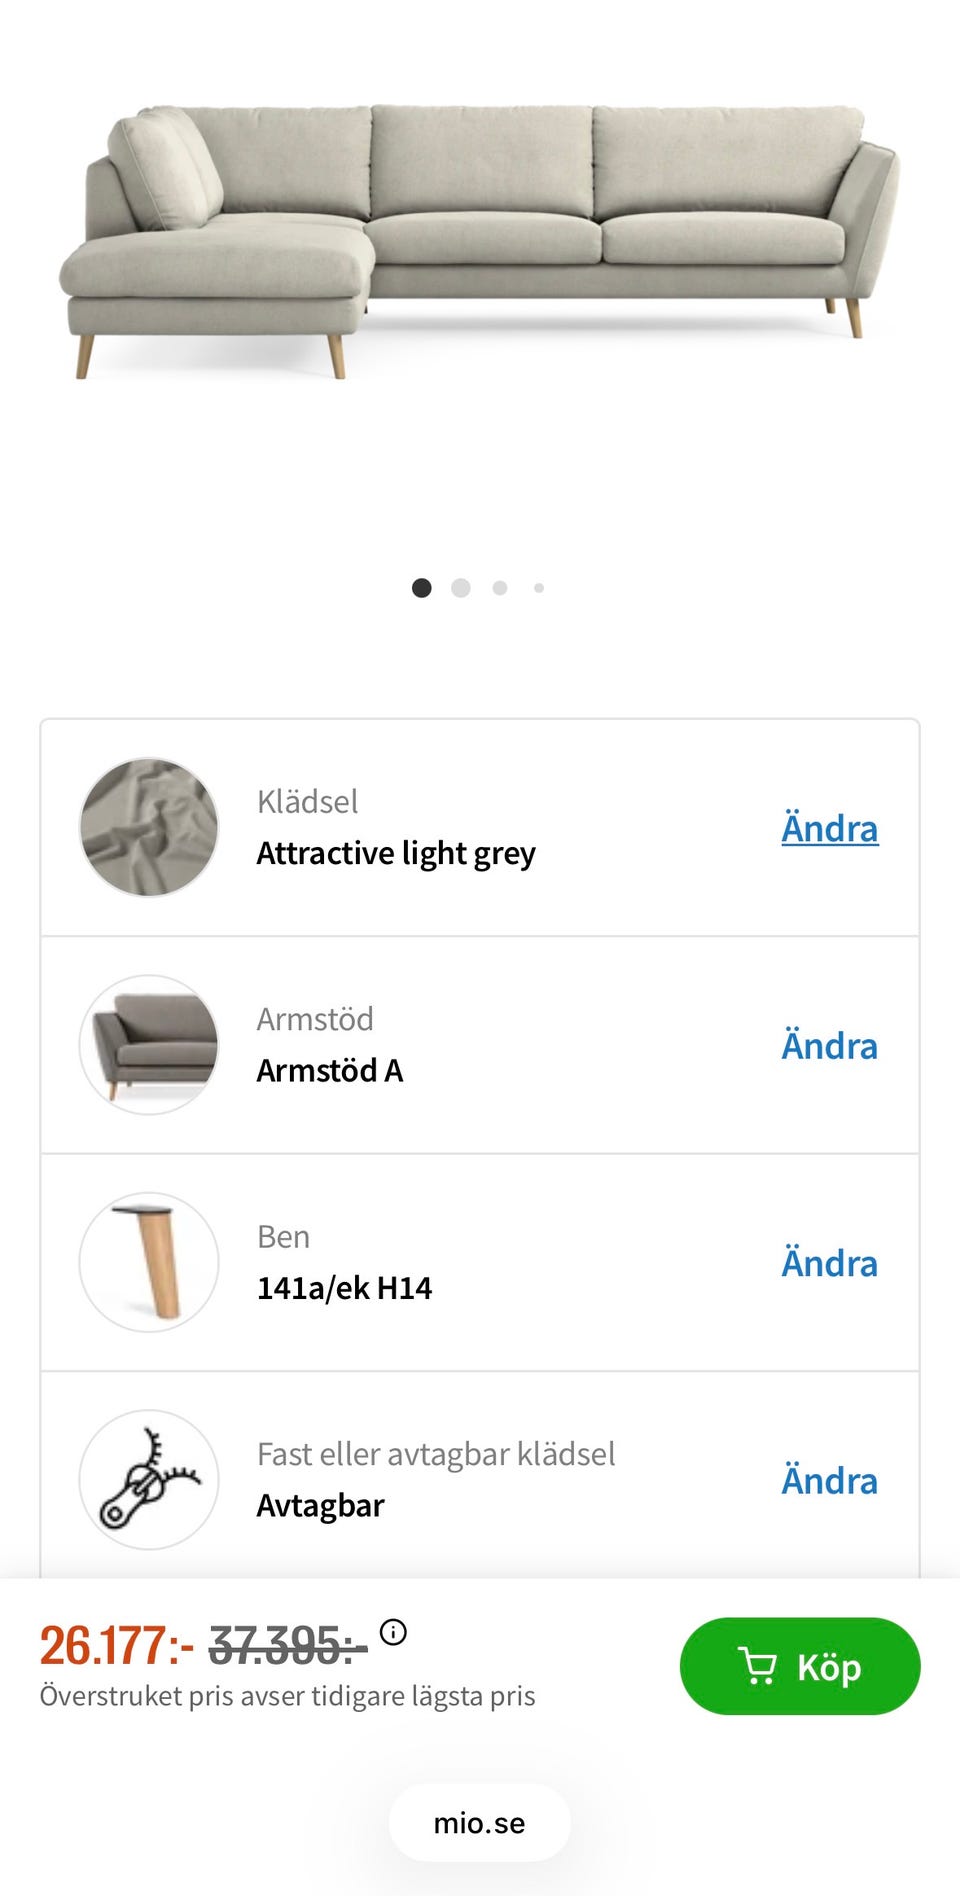
Task: Click the Attractive light grey fabric swatch
Action: (x=149, y=827)
